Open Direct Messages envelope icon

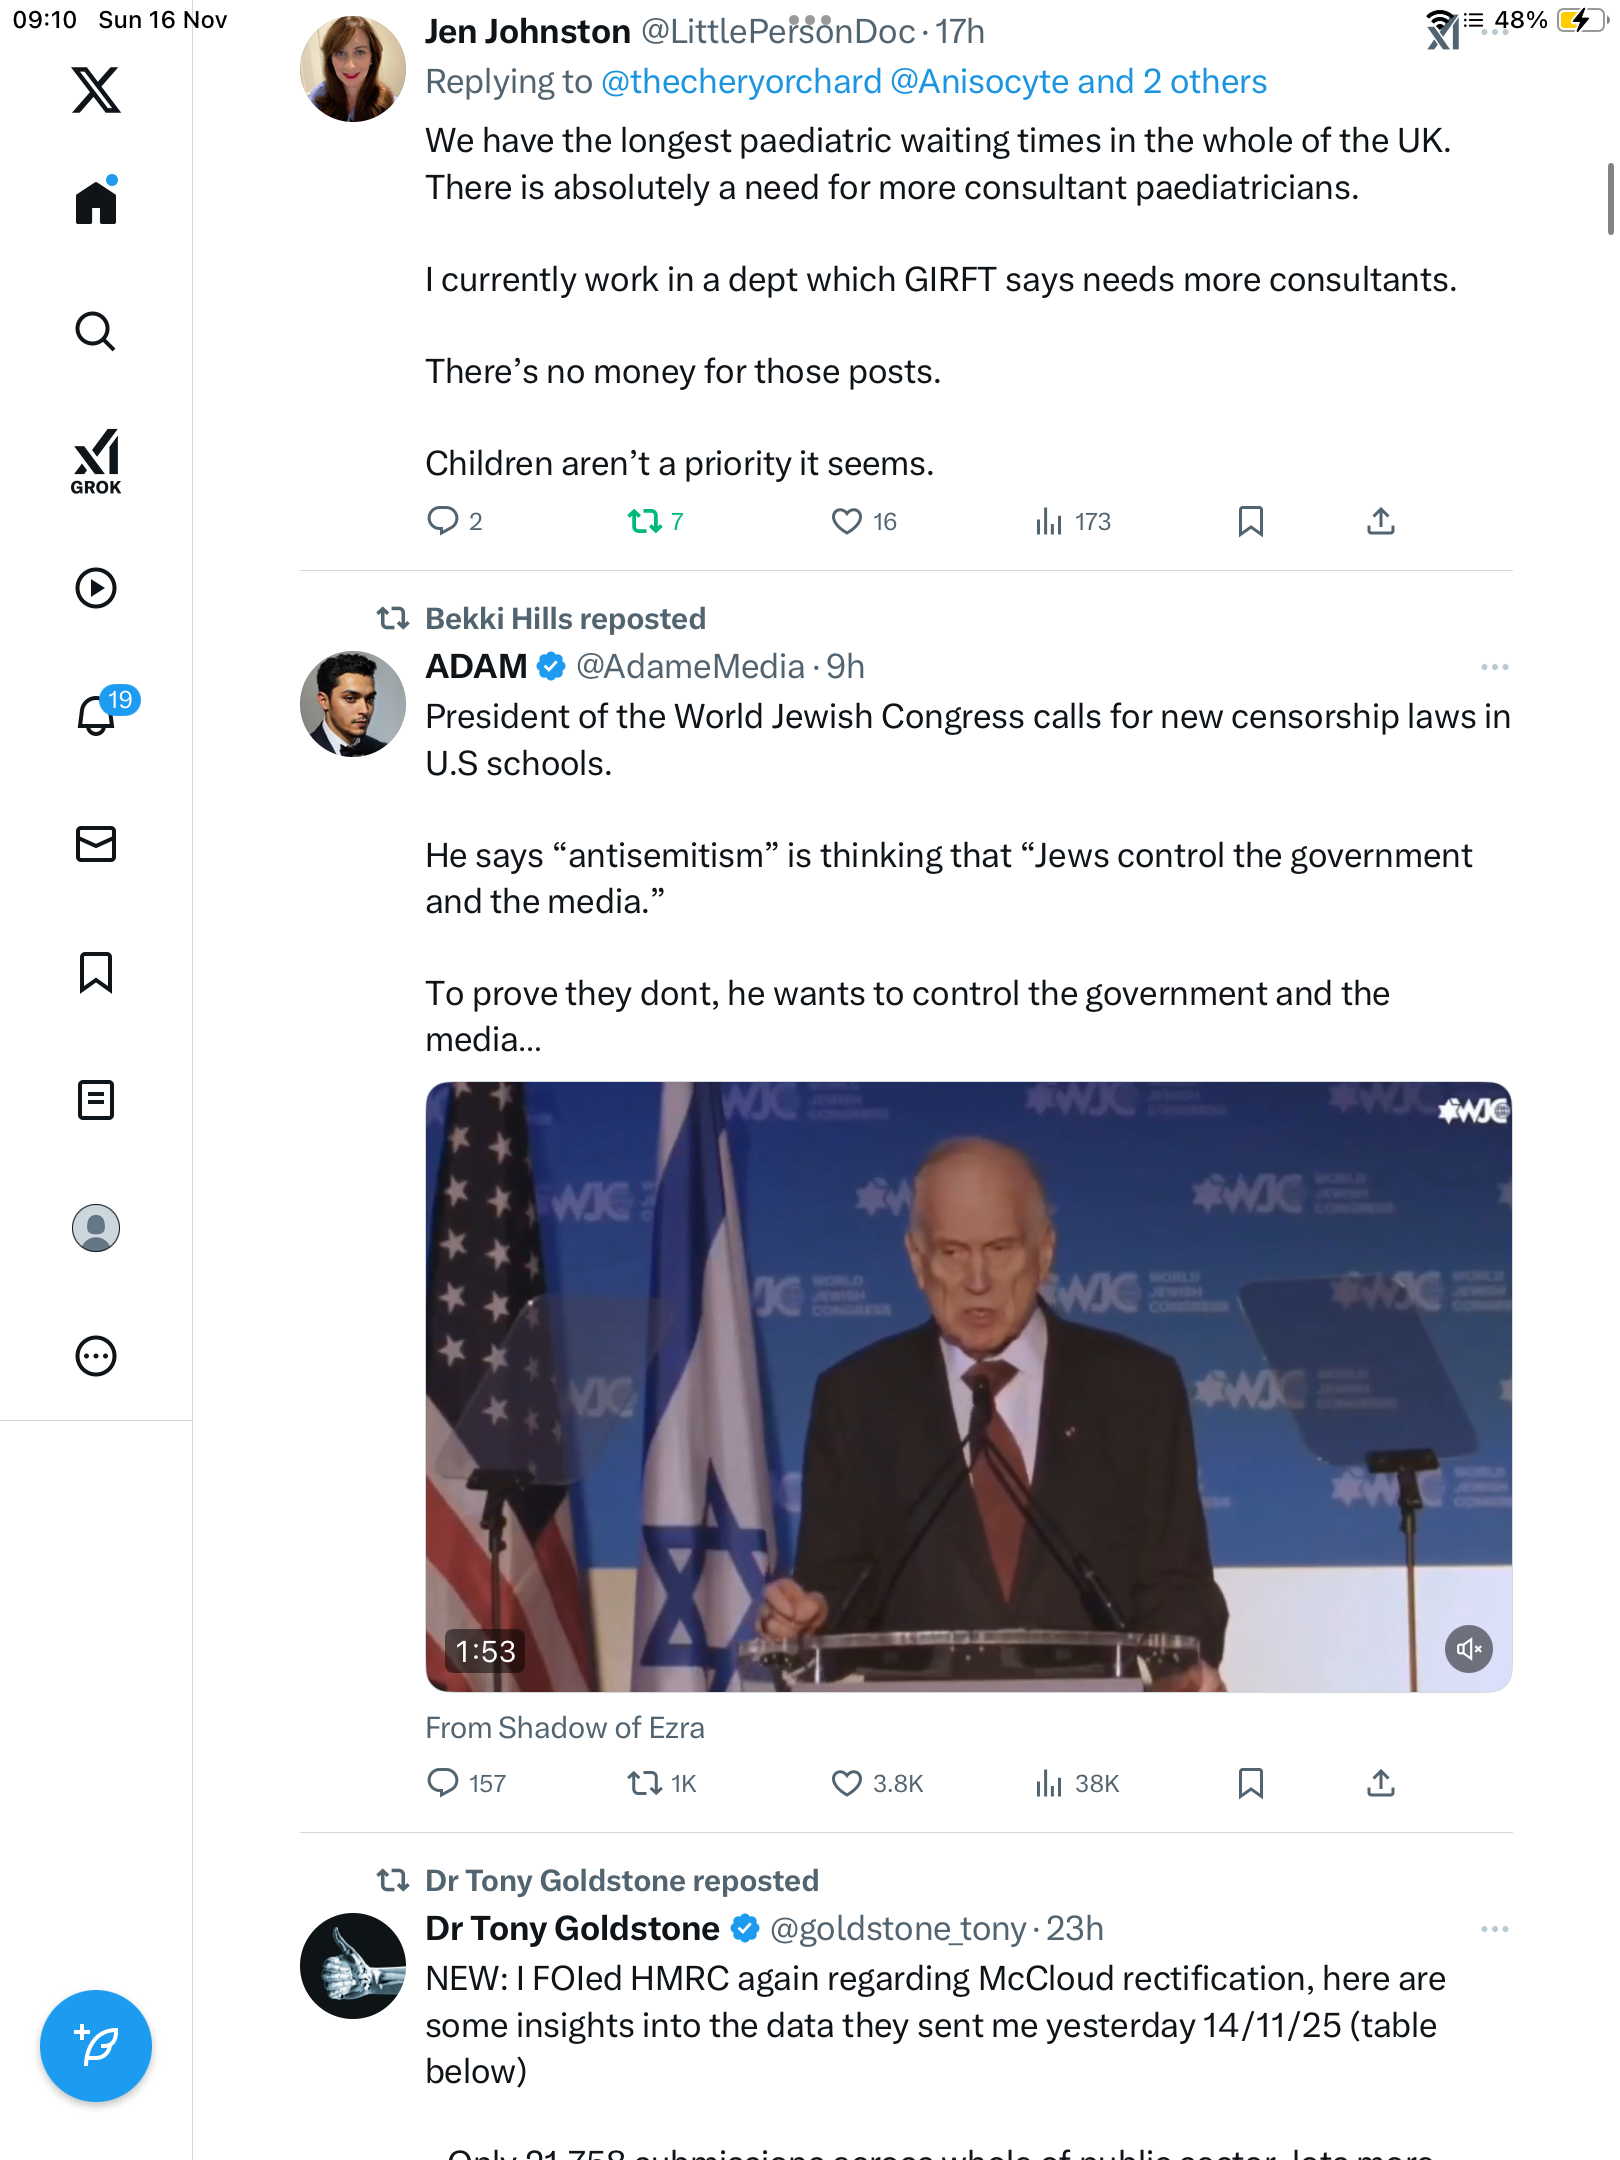pyautogui.click(x=96, y=844)
